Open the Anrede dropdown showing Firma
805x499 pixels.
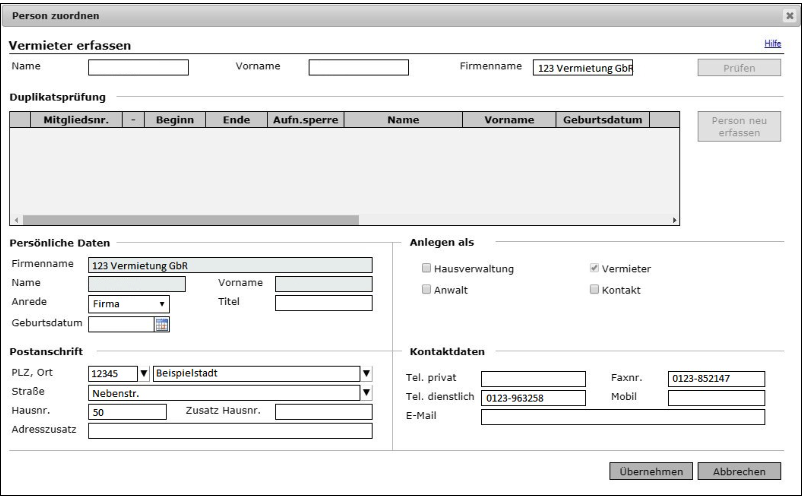coord(128,304)
